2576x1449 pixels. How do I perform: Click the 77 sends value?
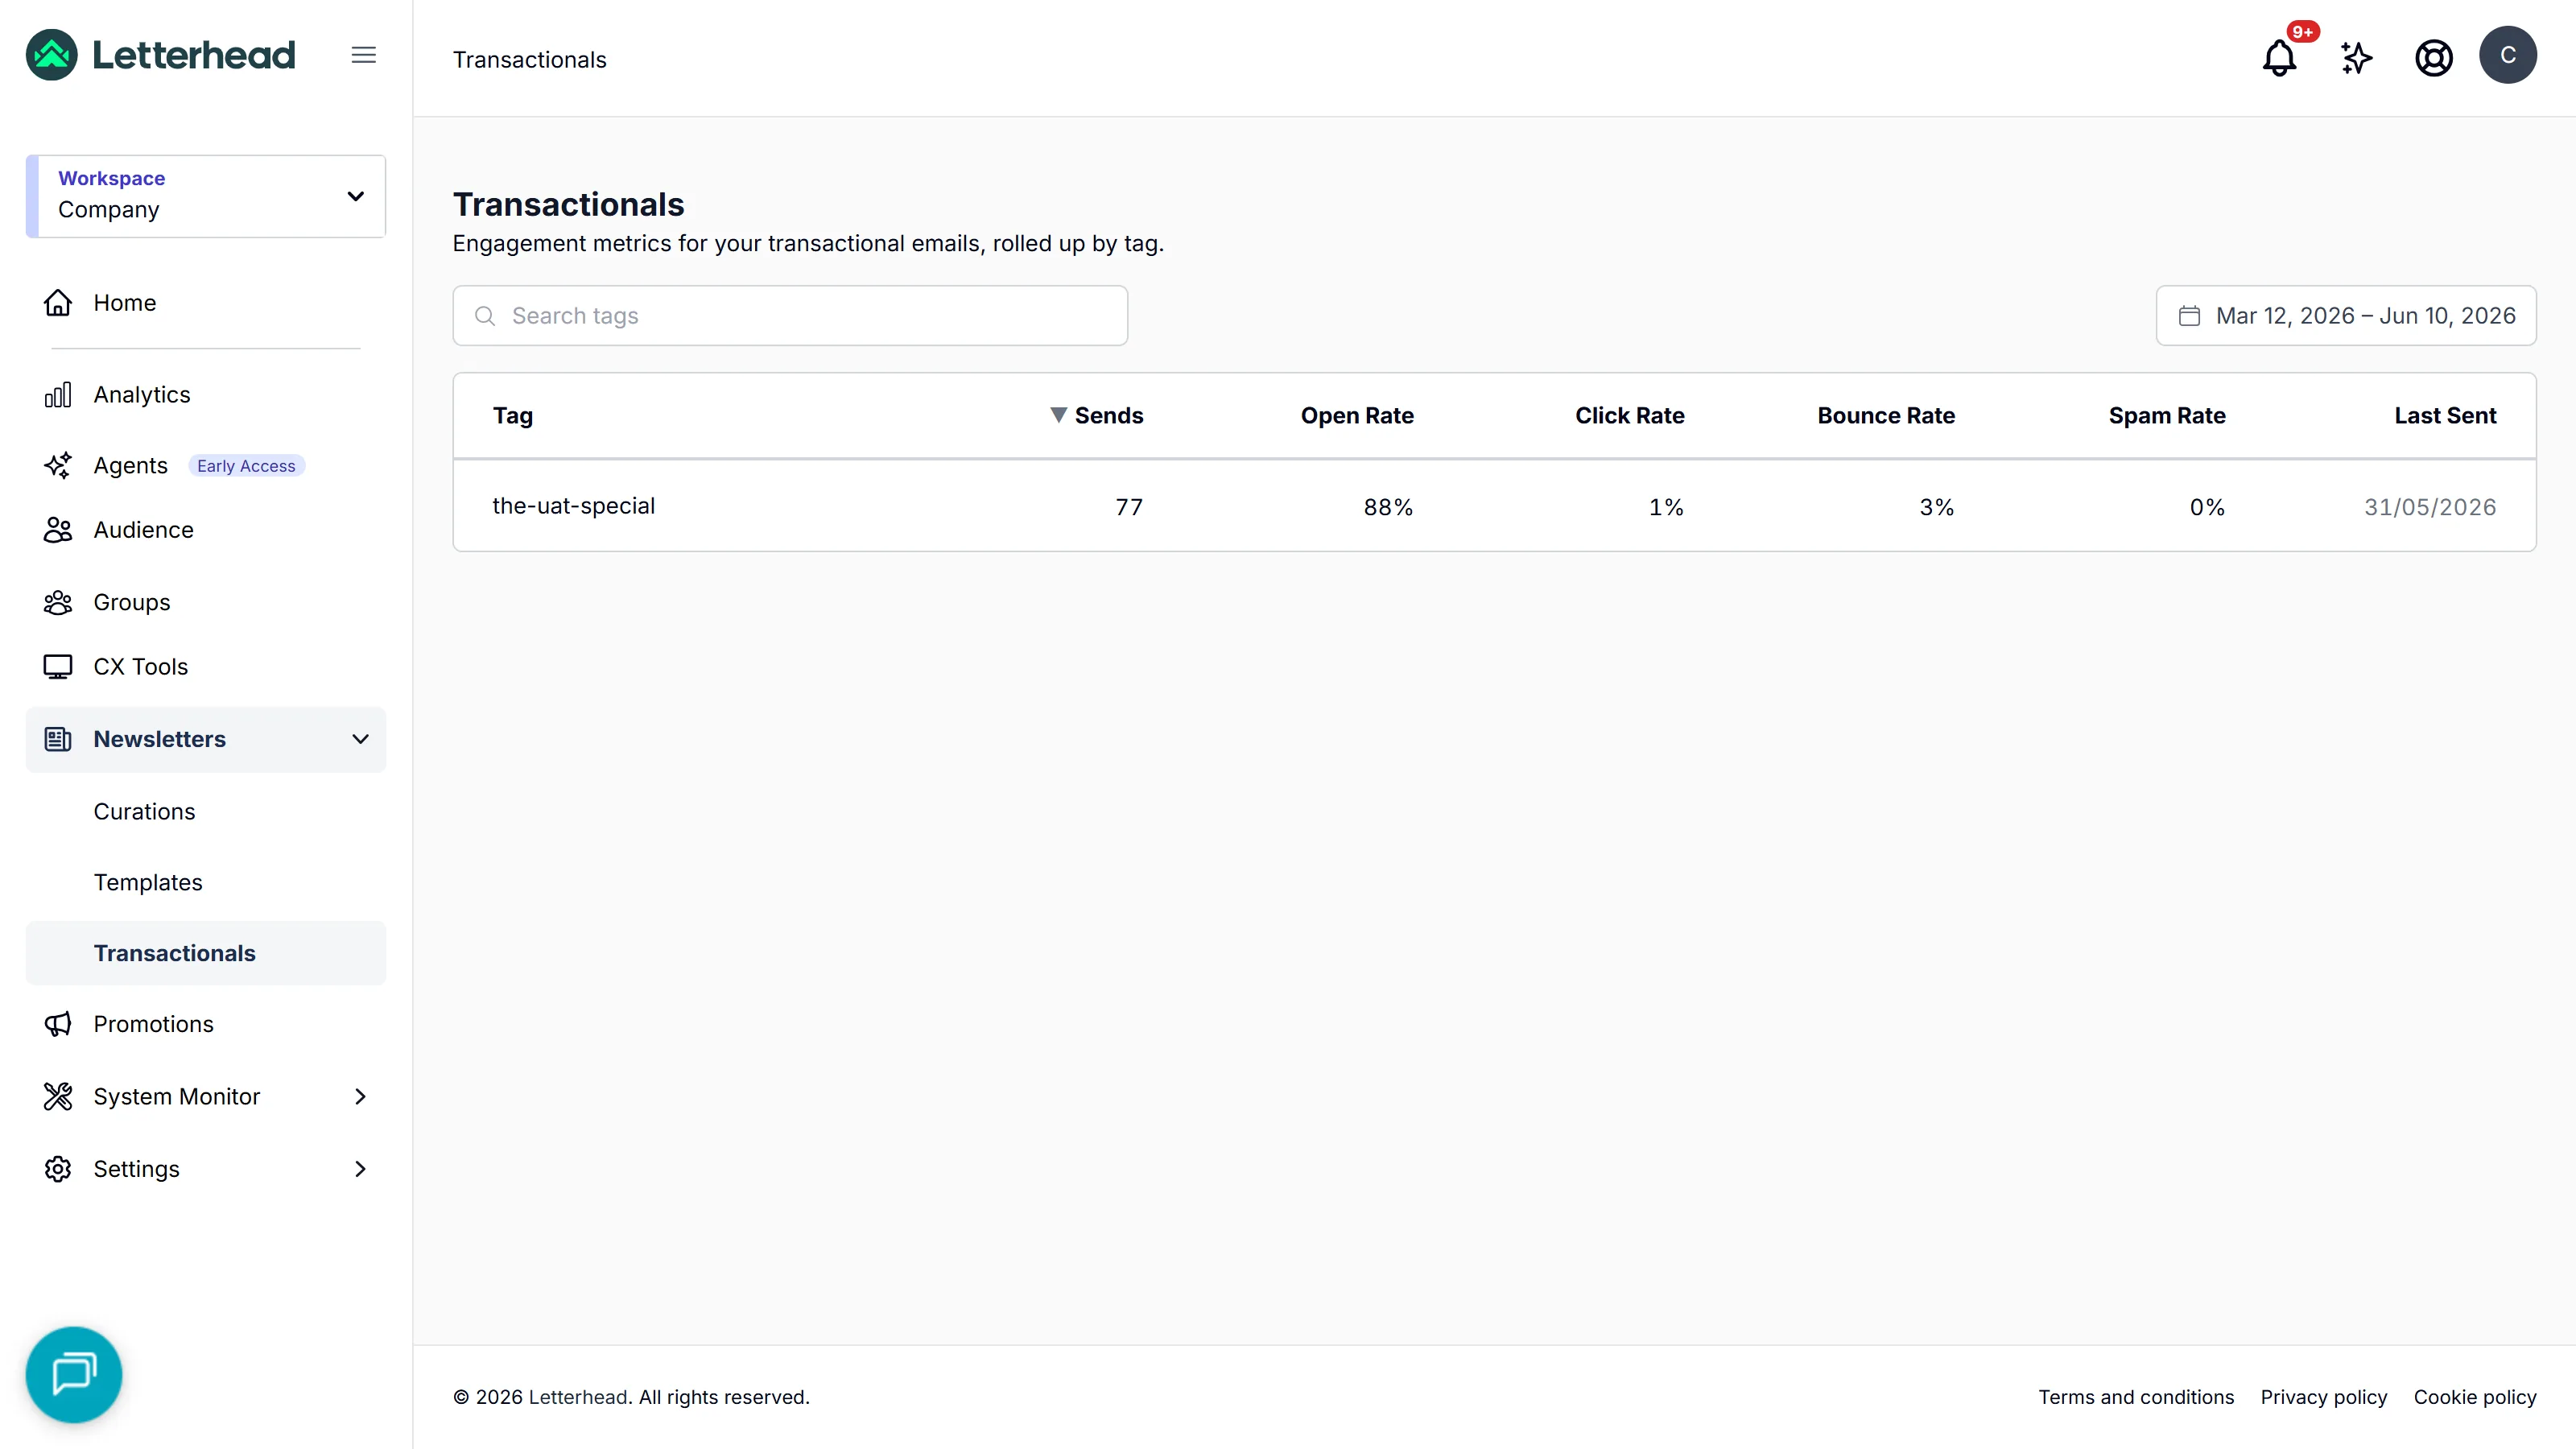coord(1129,507)
